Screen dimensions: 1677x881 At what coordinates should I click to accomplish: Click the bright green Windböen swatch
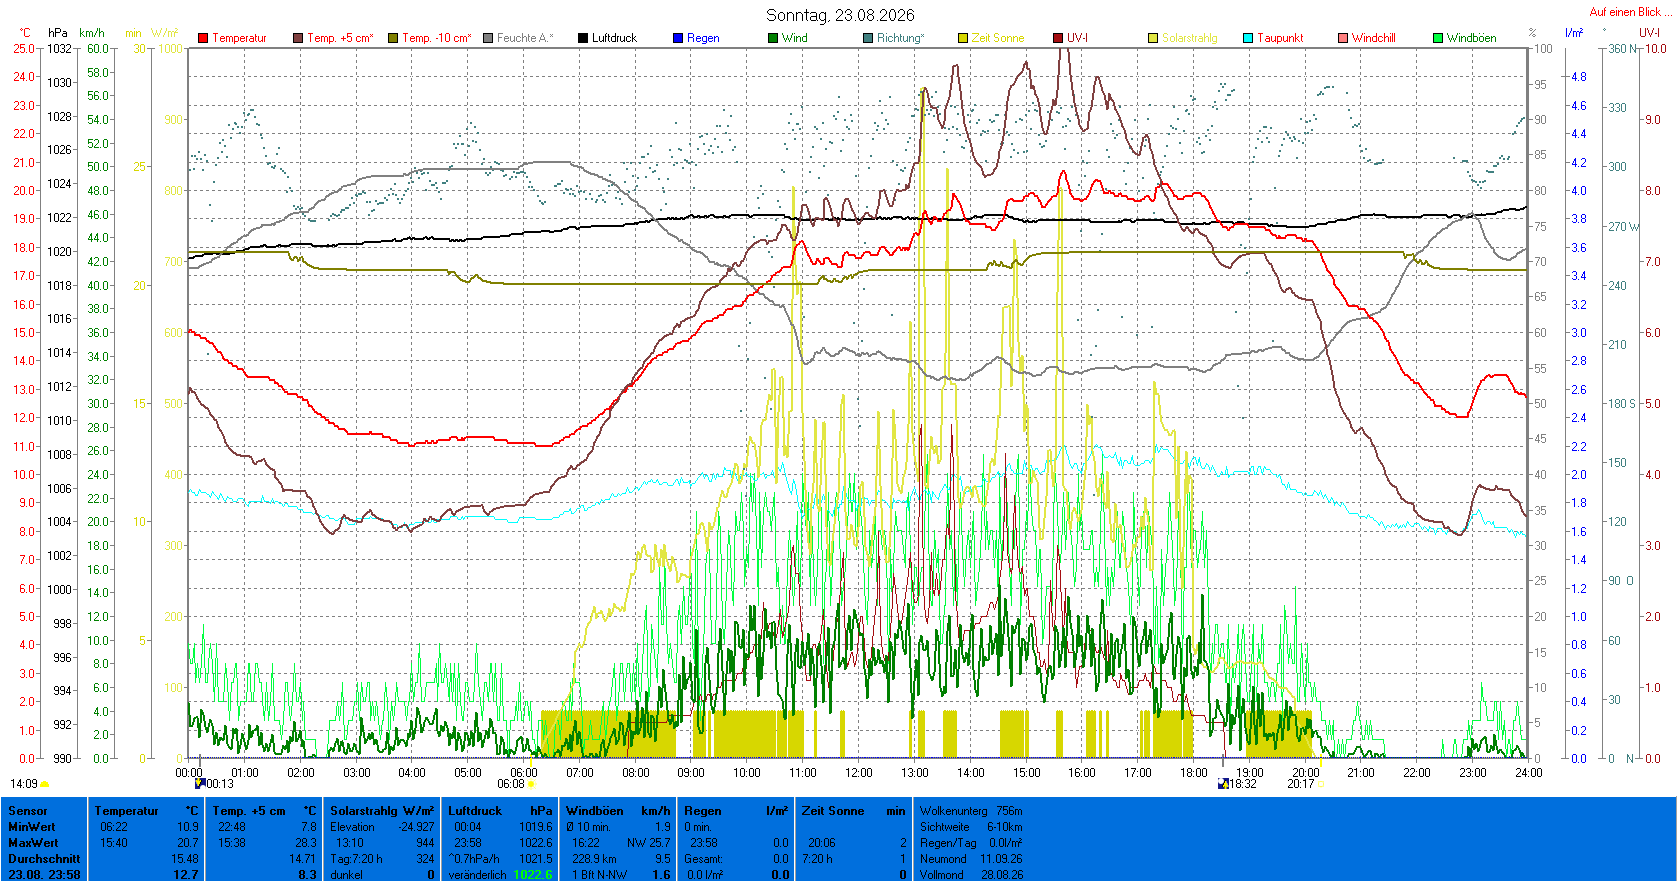coord(1438,38)
